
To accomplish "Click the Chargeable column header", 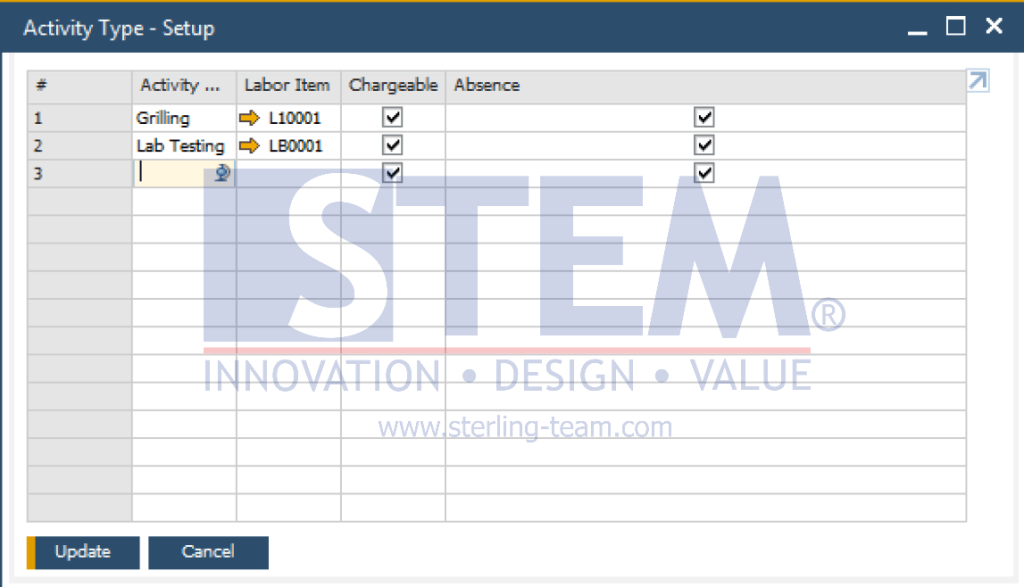I will click(x=392, y=85).
